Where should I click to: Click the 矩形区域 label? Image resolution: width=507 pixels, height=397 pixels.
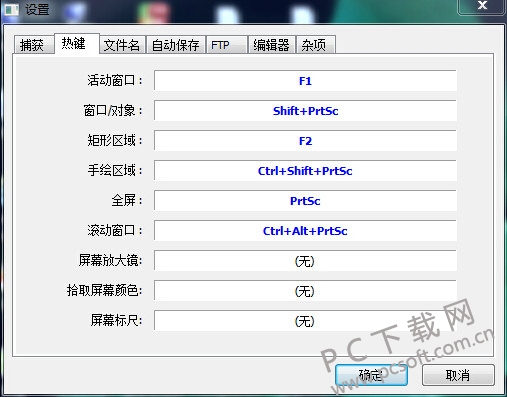pos(115,141)
